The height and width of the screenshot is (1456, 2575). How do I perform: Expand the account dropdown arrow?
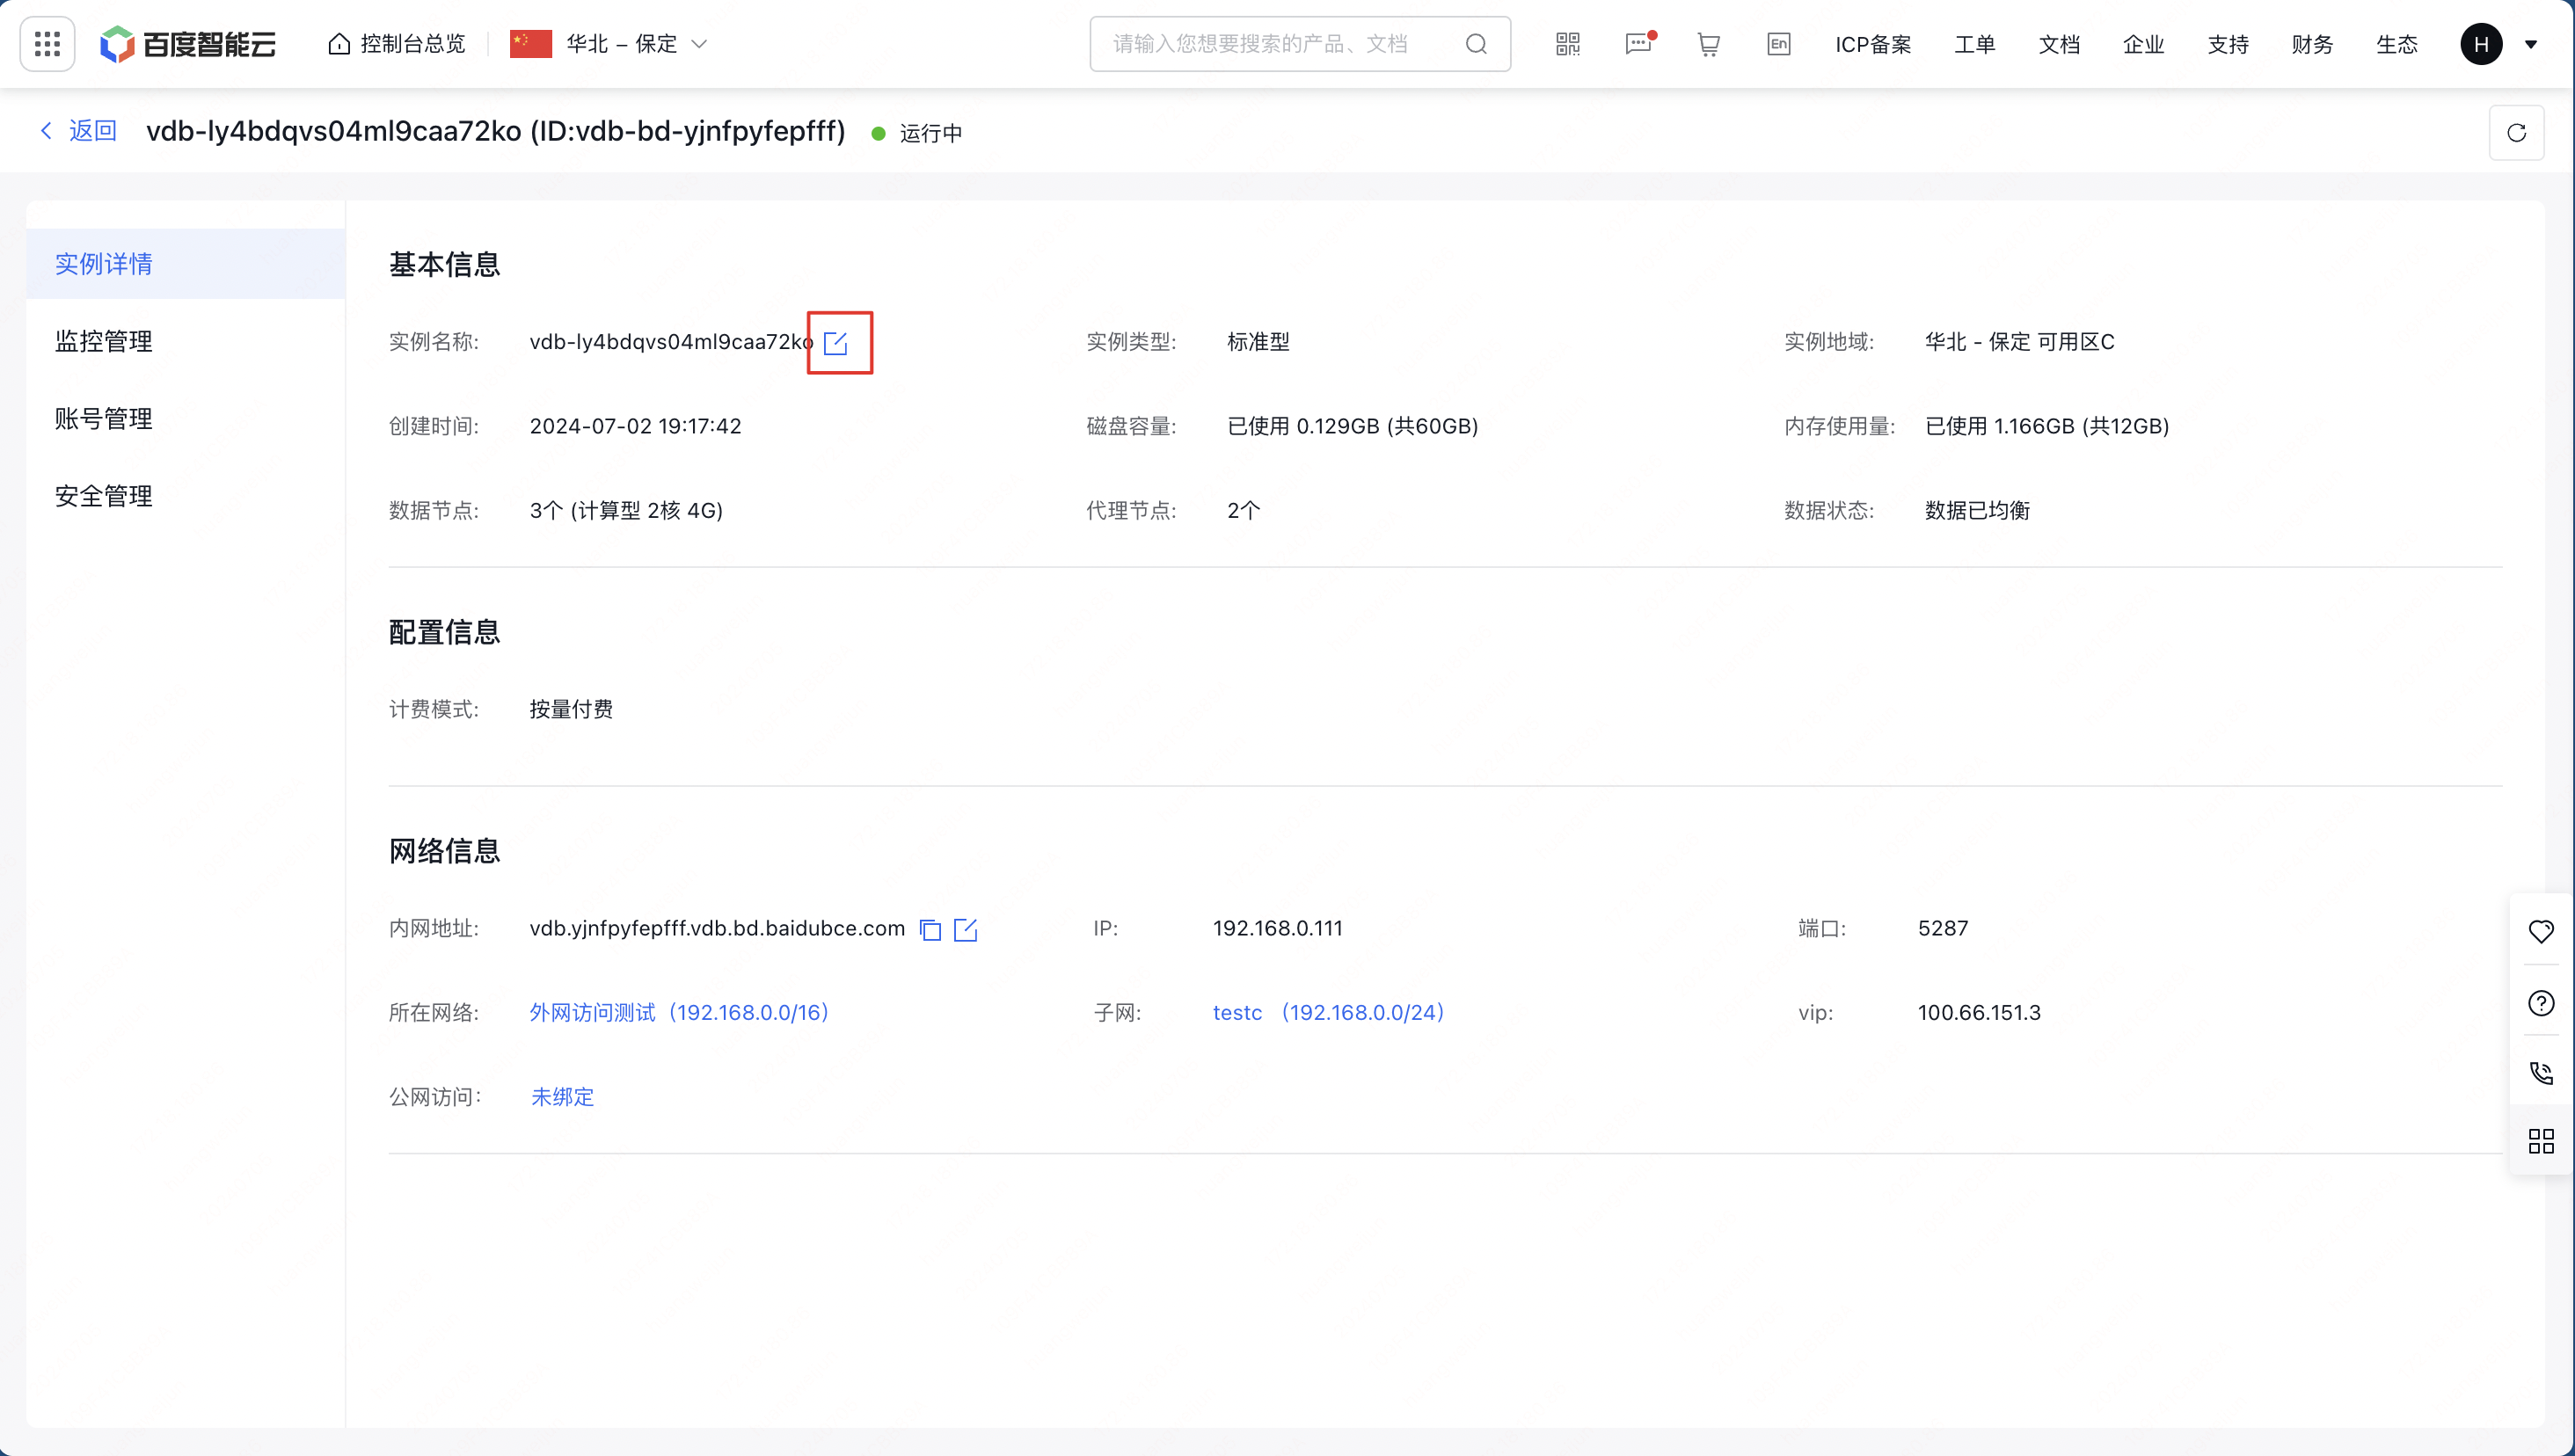coord(2530,44)
